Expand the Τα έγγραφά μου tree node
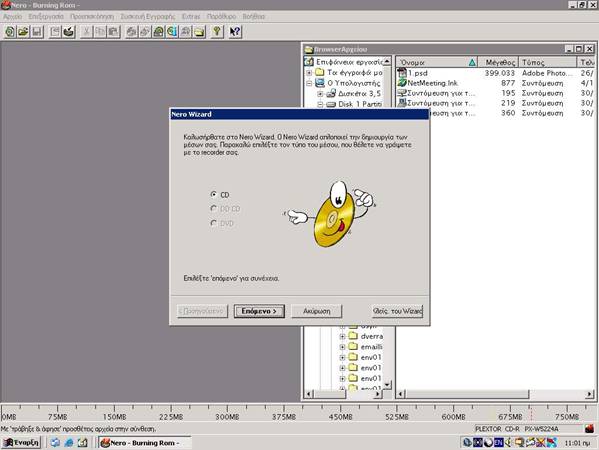Viewport: 599px width, 450px height. tap(309, 72)
